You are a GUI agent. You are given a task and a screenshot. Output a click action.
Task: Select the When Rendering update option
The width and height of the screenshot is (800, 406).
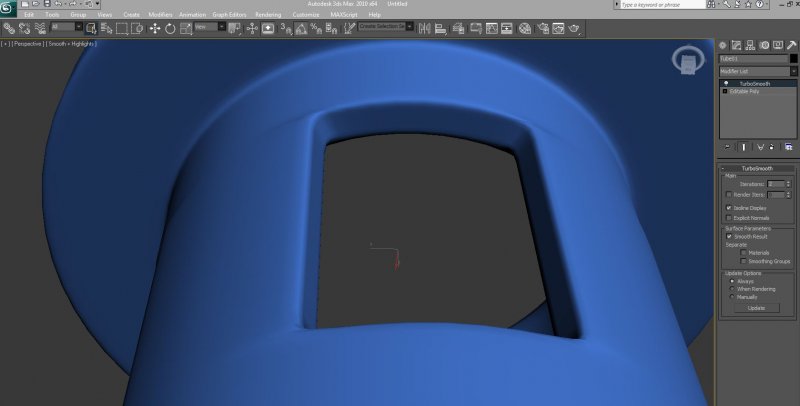(x=732, y=289)
